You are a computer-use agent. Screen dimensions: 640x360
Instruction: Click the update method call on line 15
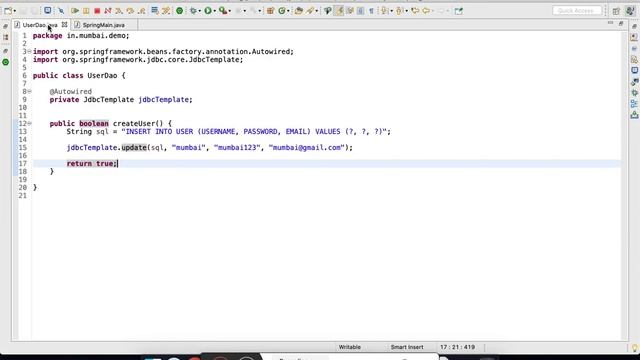pyautogui.click(x=134, y=147)
